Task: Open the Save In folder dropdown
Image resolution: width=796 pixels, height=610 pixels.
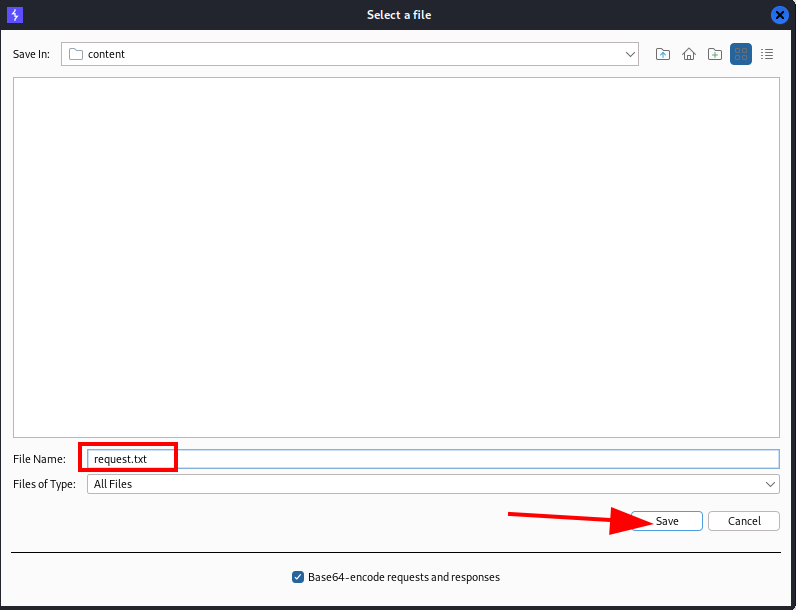Action: point(350,54)
